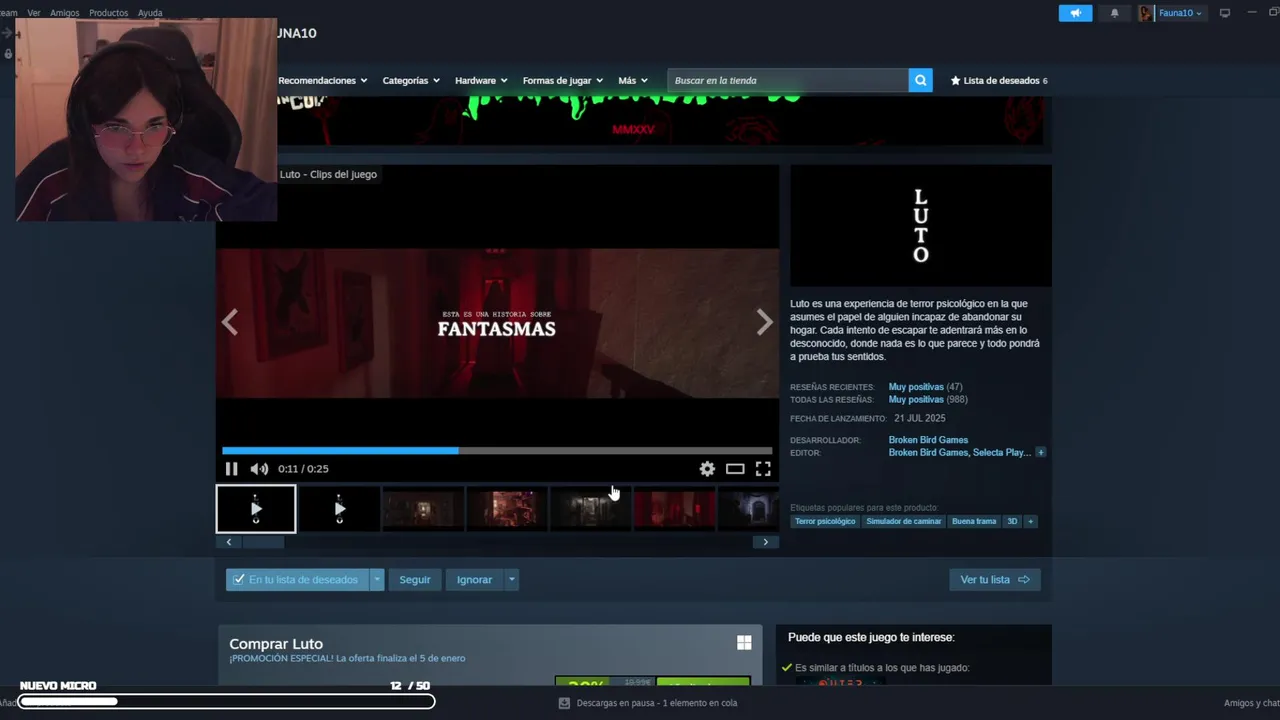1280x720 pixels.
Task: Open Más dropdown menu
Action: coord(633,80)
